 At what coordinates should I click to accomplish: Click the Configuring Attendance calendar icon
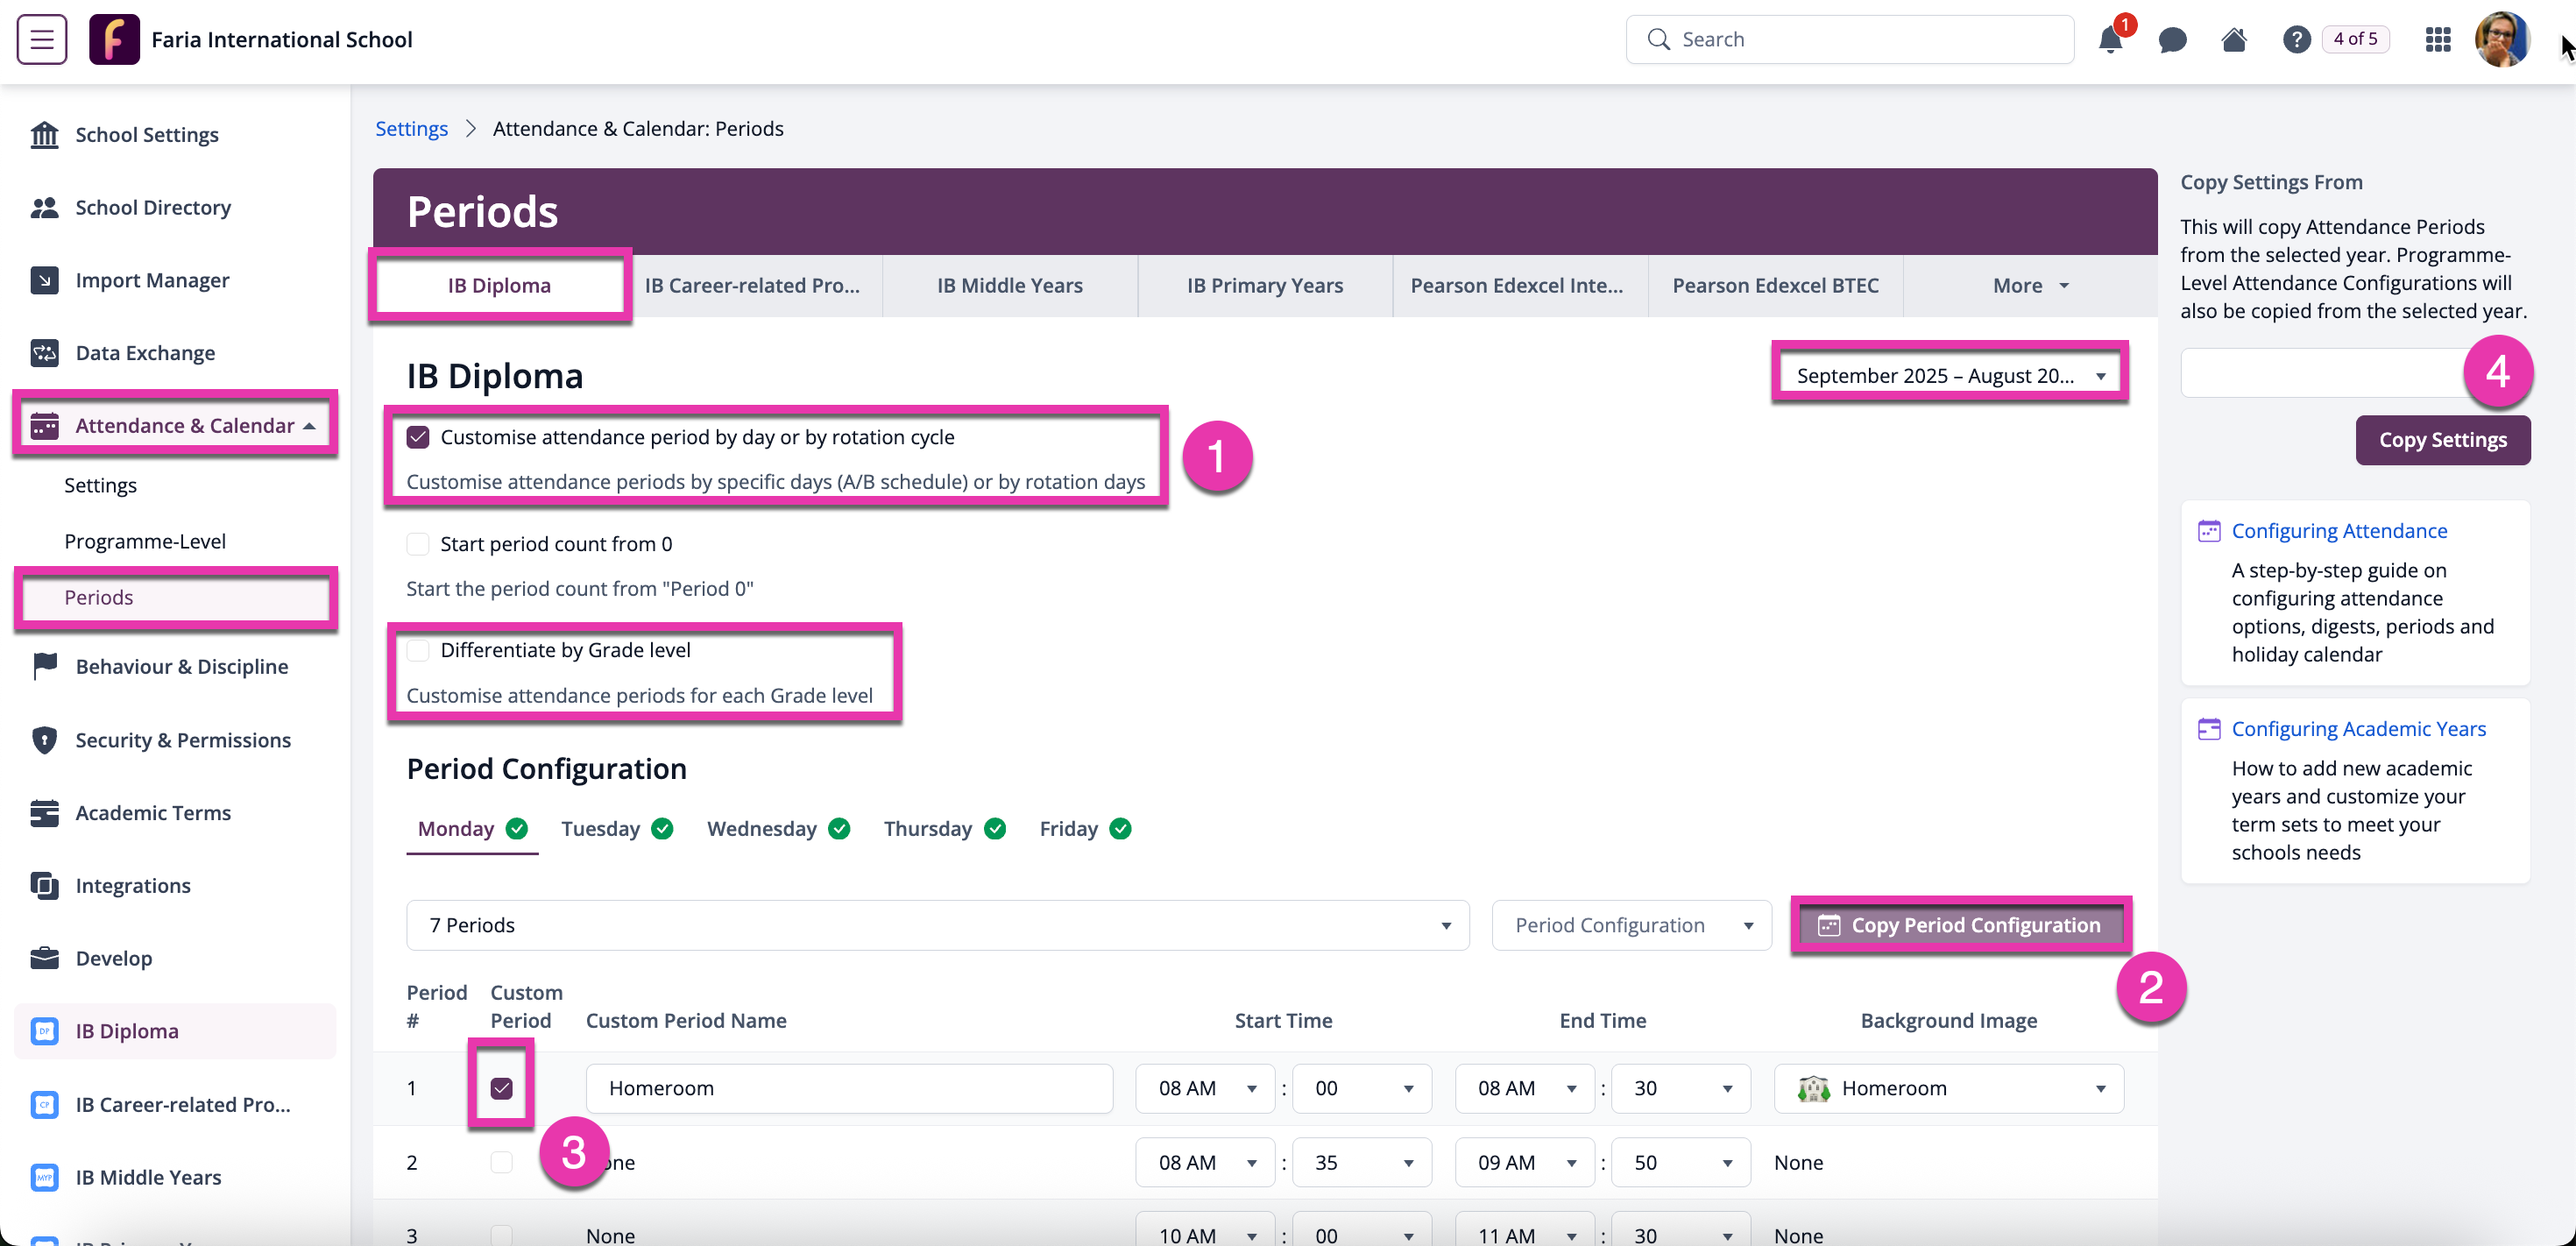tap(2209, 531)
